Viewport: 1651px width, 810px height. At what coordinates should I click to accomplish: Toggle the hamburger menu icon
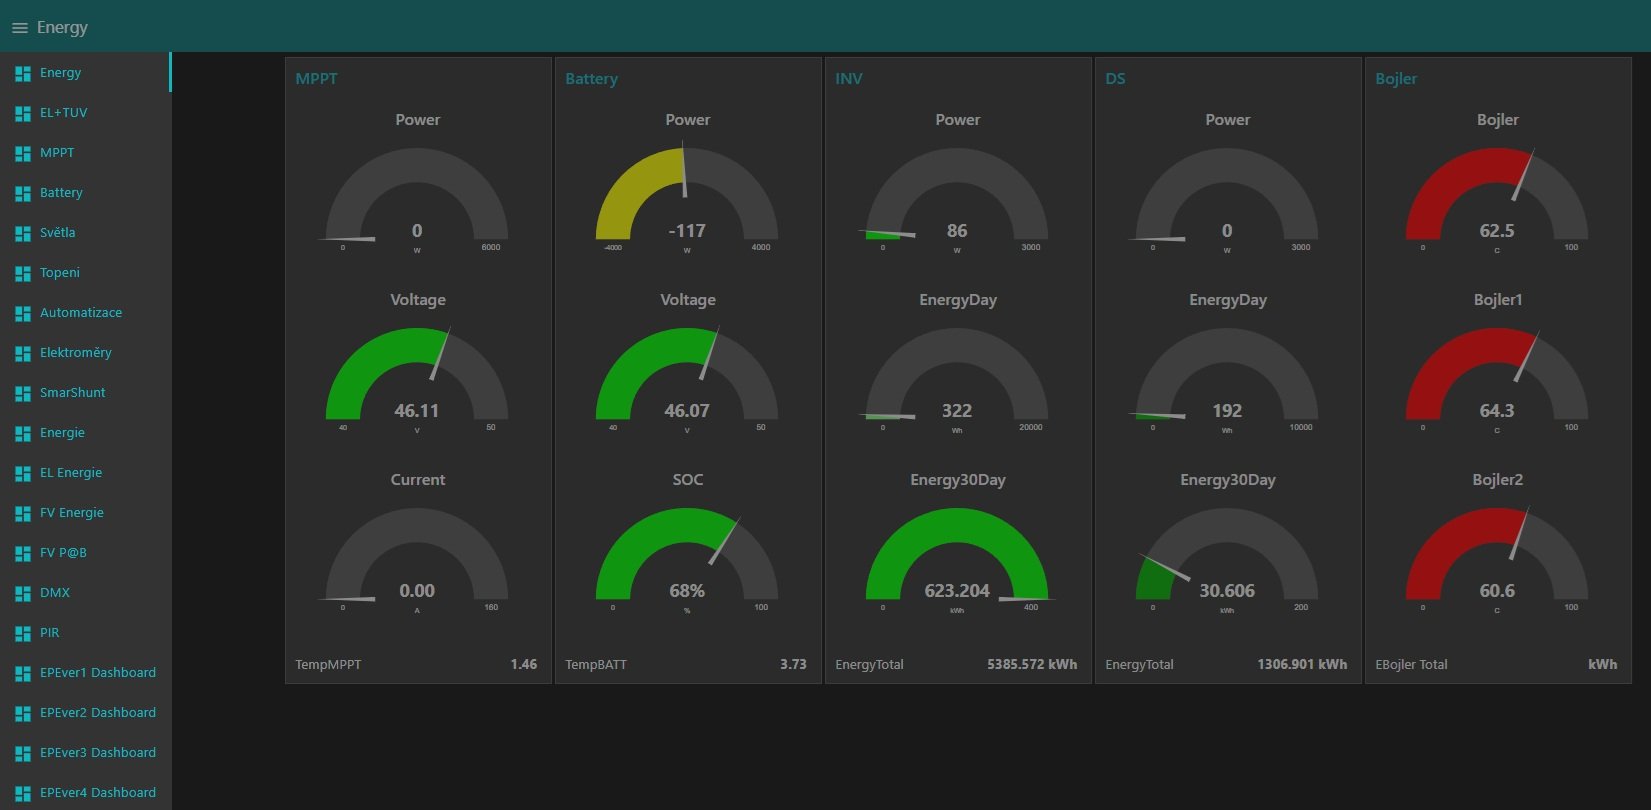pyautogui.click(x=19, y=28)
